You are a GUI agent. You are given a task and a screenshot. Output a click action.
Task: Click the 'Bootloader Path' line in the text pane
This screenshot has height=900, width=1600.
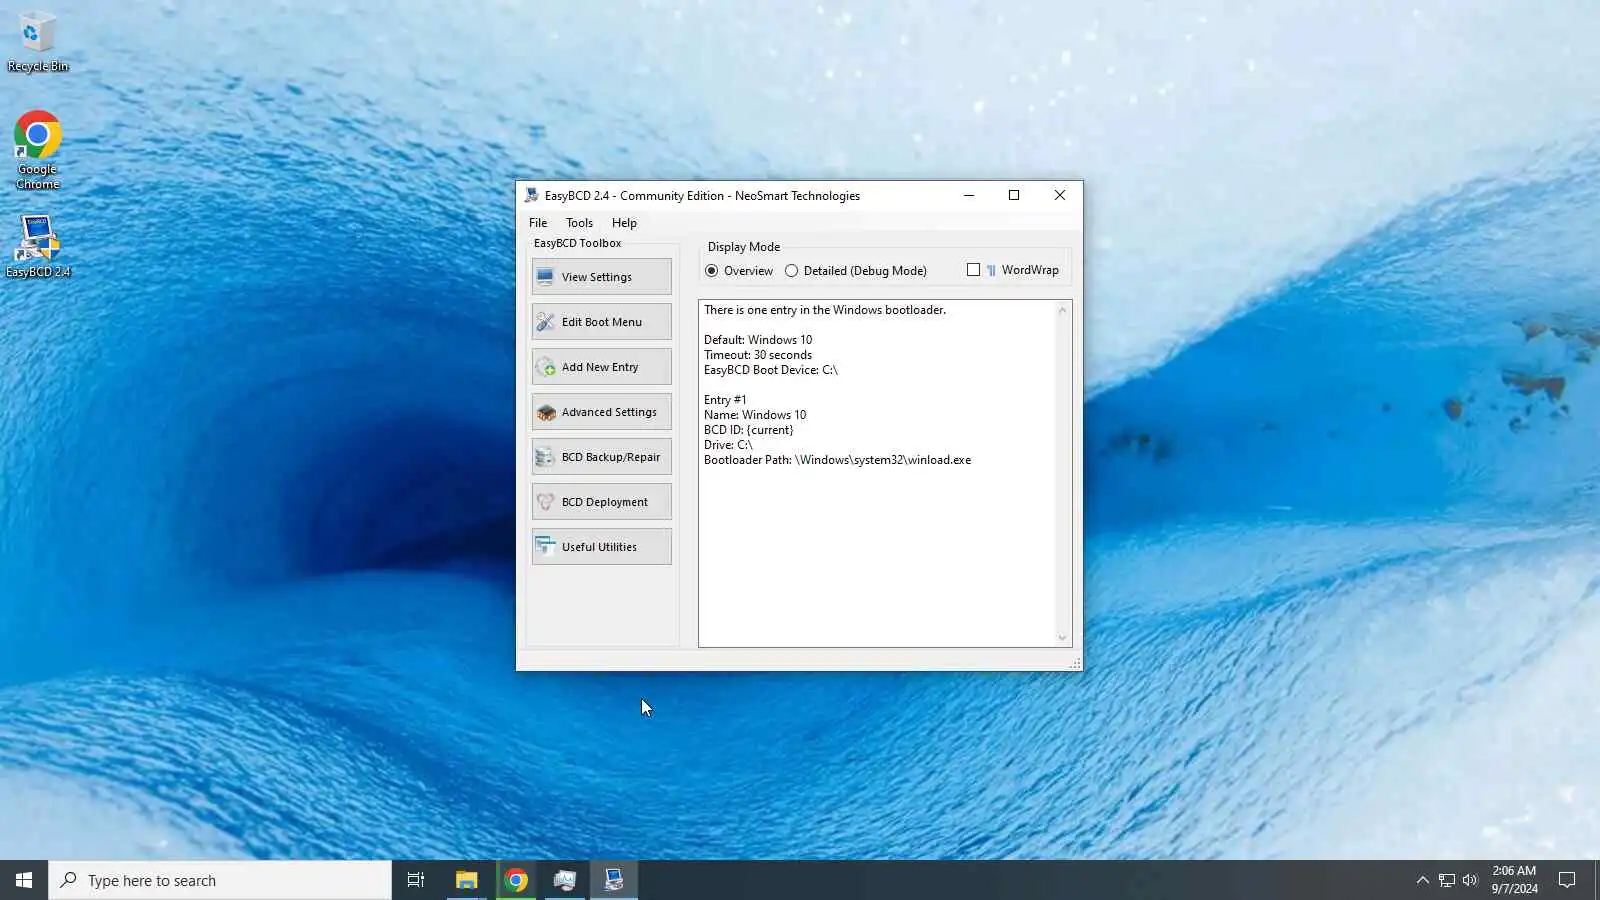(x=837, y=460)
